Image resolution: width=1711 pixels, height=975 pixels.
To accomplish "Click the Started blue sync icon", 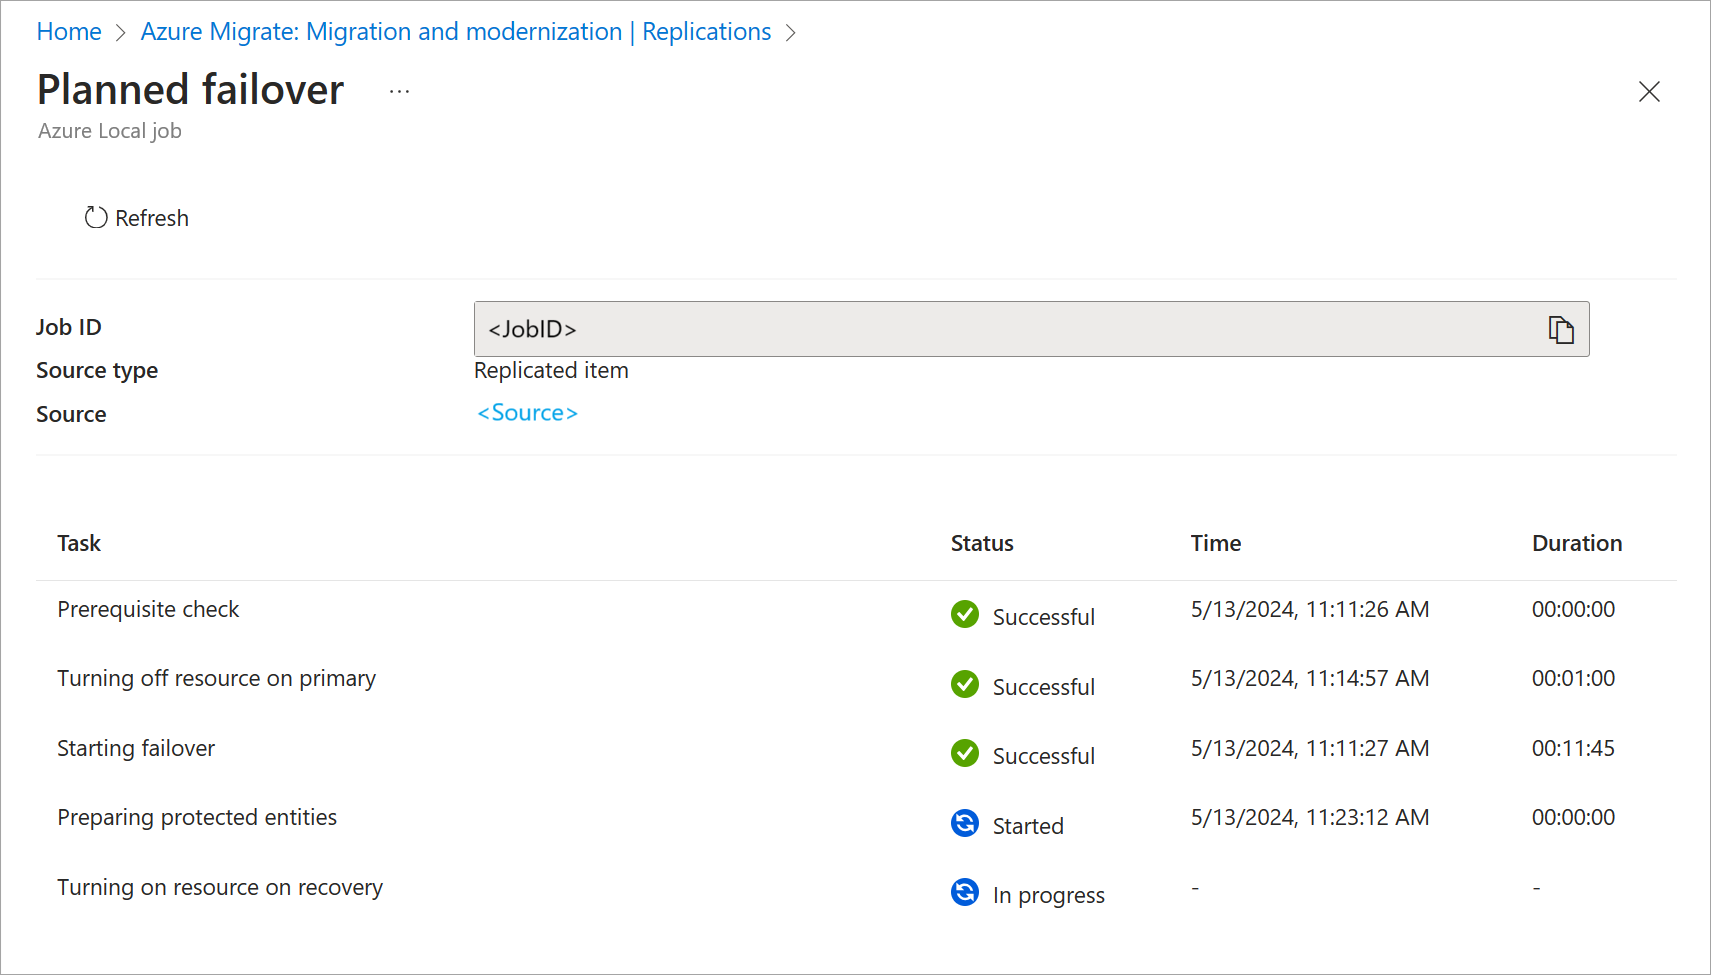I will pos(965,823).
